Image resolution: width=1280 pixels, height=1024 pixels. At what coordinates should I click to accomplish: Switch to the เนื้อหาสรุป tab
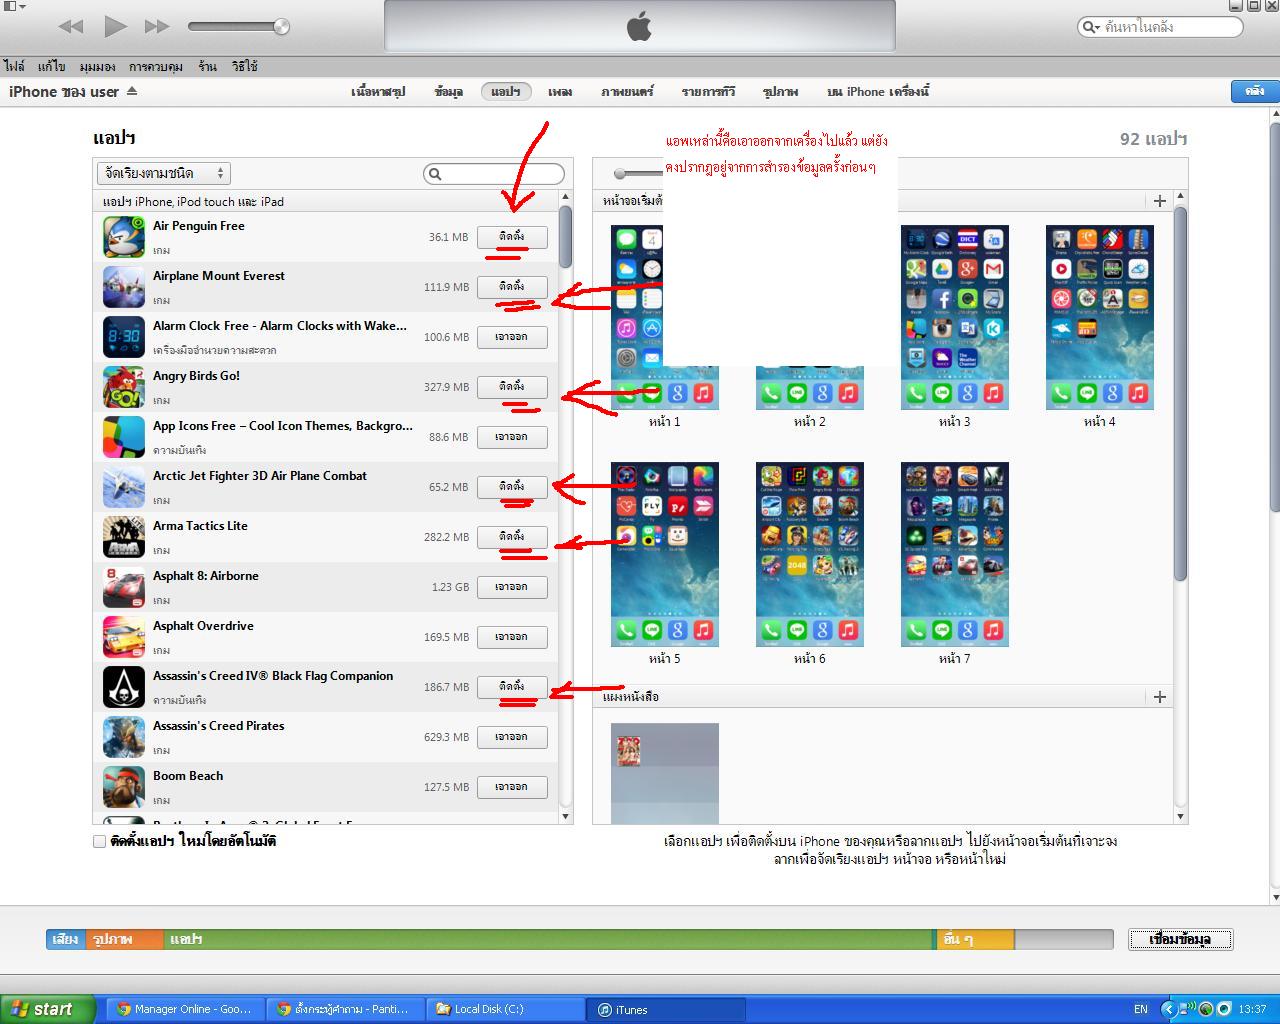coord(378,91)
